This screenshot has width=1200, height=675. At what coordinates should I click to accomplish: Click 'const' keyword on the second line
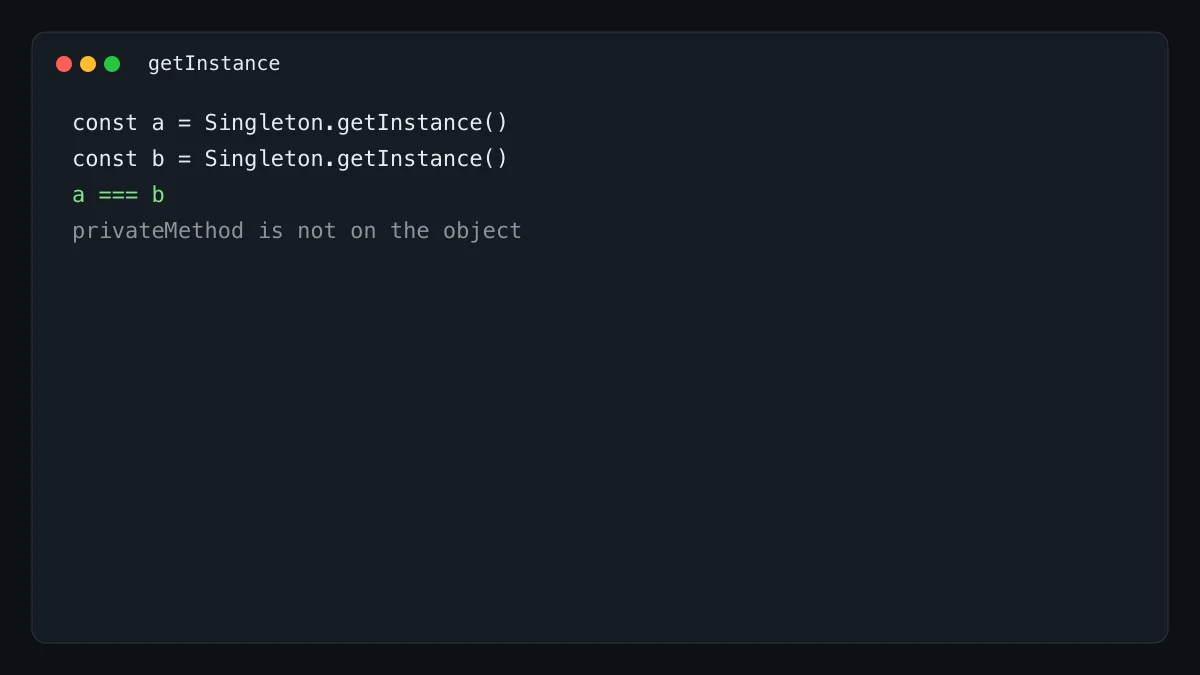click(105, 159)
